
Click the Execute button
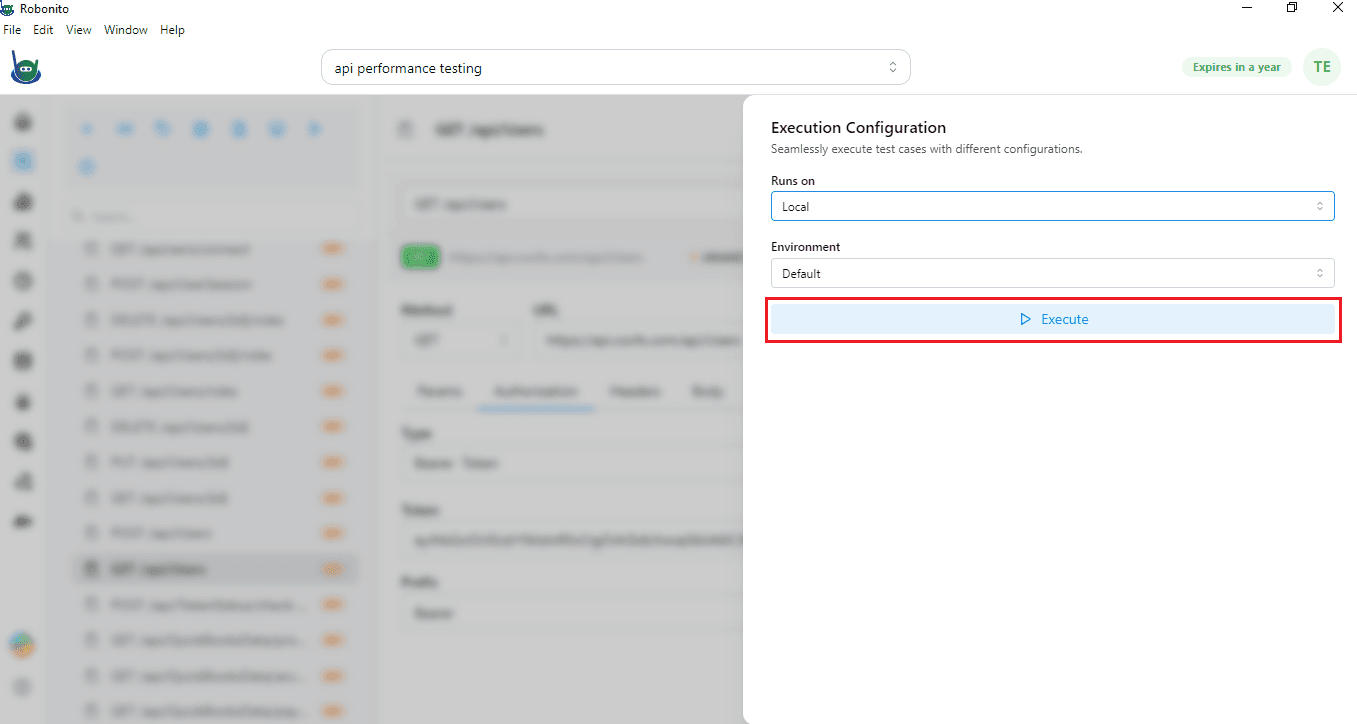1053,319
